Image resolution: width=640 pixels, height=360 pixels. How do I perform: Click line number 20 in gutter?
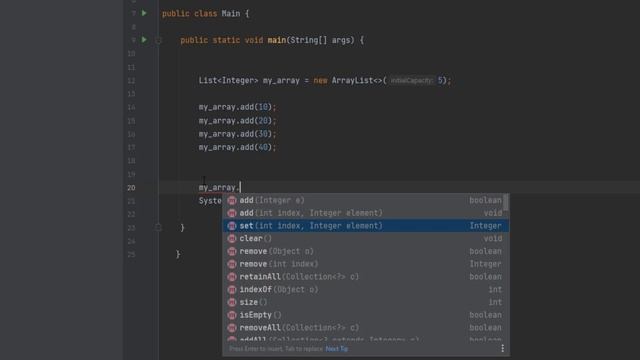[131, 188]
